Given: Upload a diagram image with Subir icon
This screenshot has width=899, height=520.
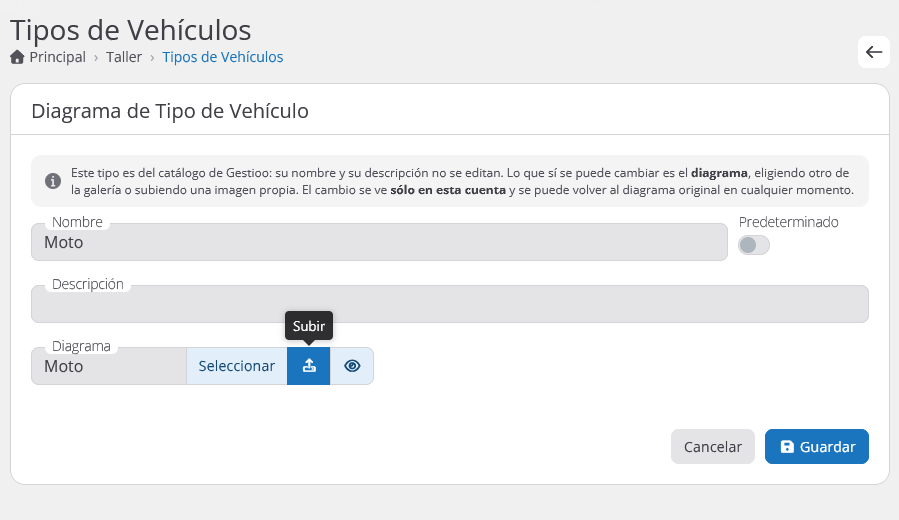Looking at the screenshot, I should tap(308, 366).
